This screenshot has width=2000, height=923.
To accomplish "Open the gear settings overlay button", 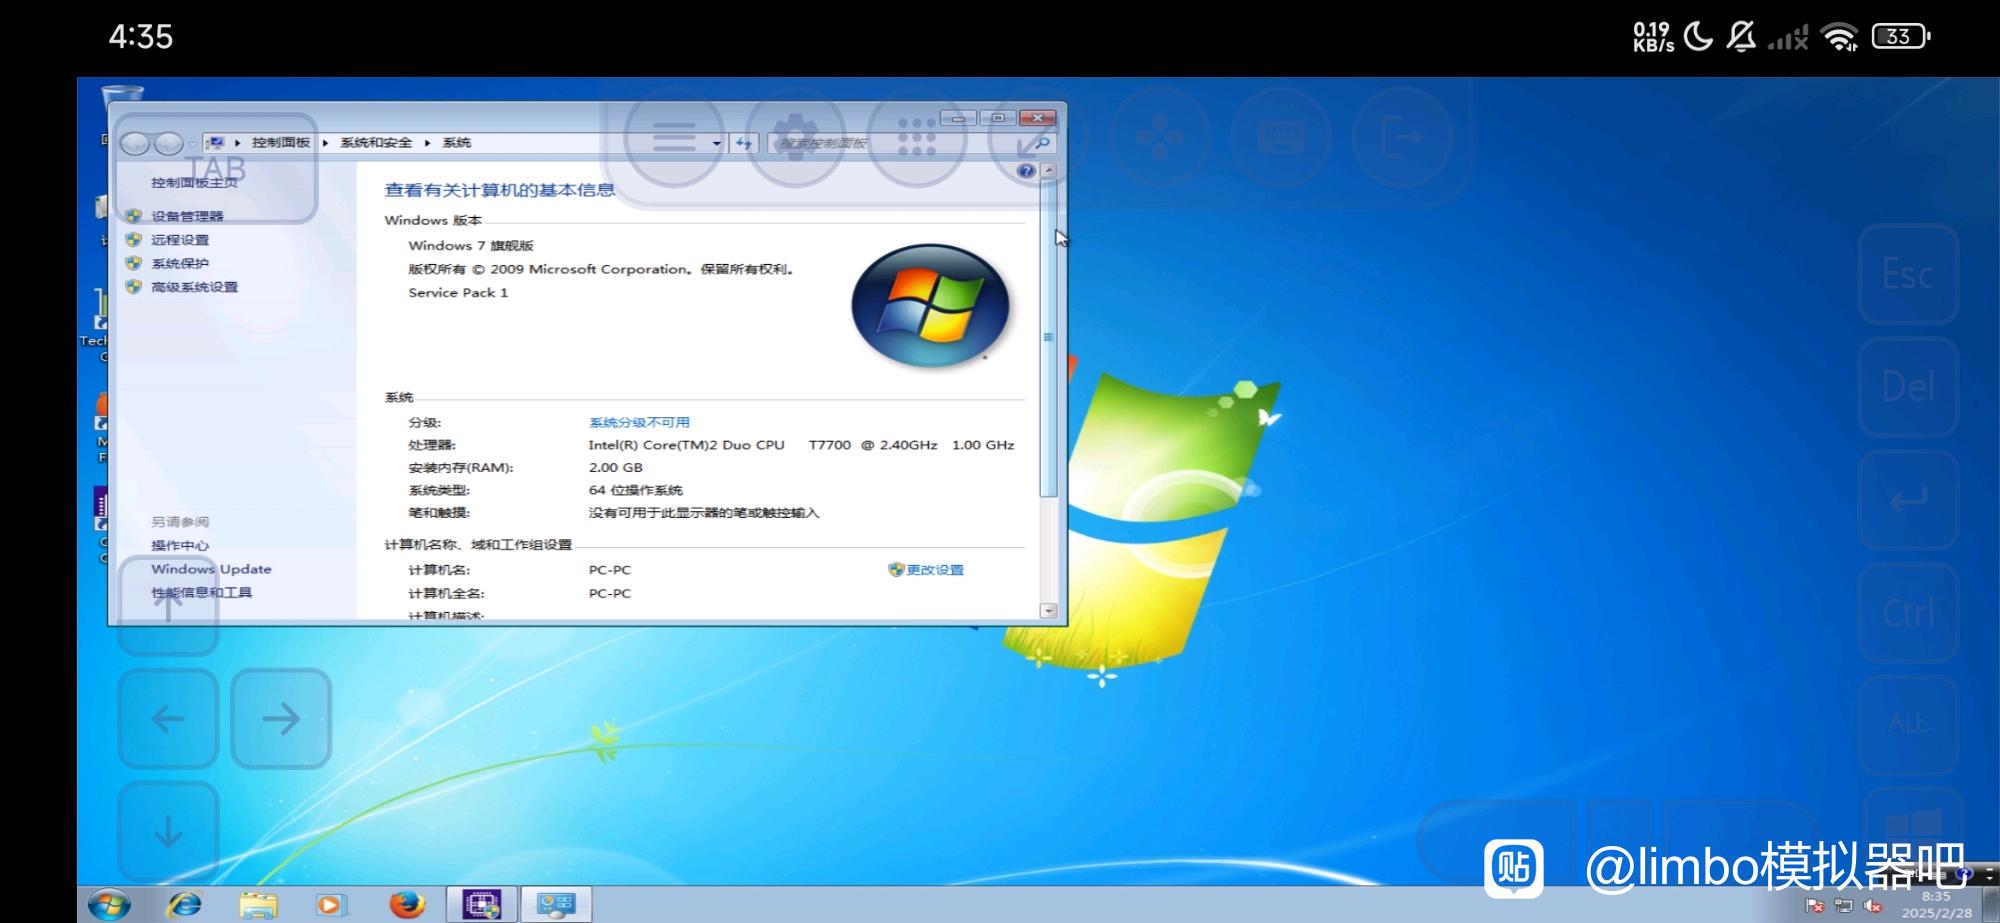I will [796, 138].
